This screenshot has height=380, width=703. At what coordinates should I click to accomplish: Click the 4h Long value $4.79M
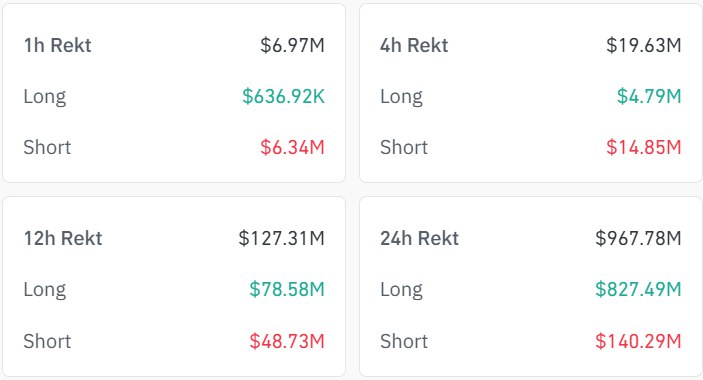tap(649, 96)
